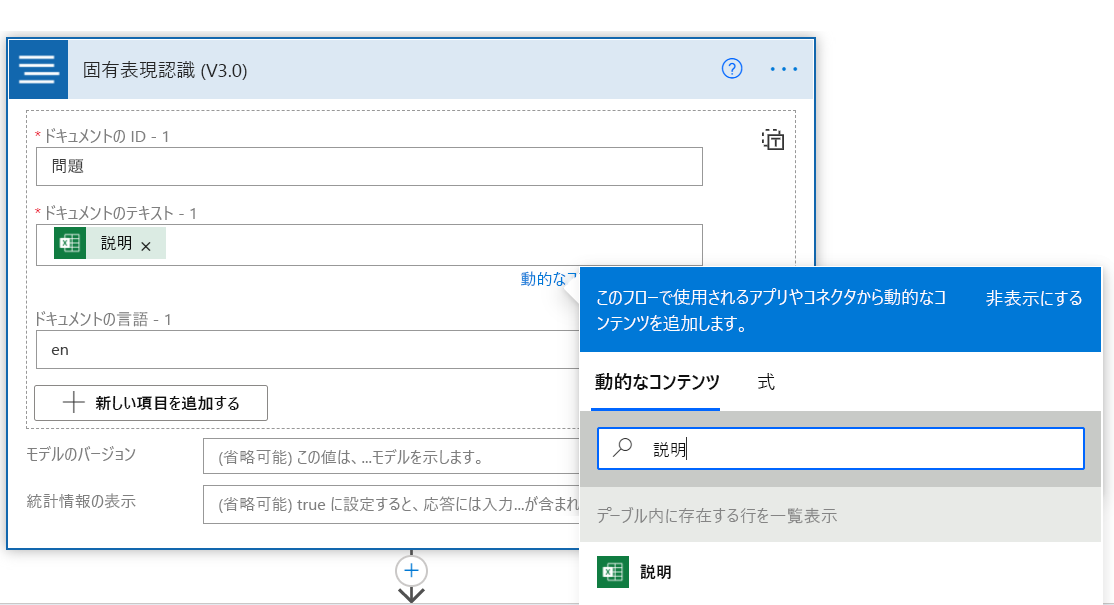This screenshot has height=605, width=1114.
Task: Select the 説明 dynamic content result
Action: [840, 572]
